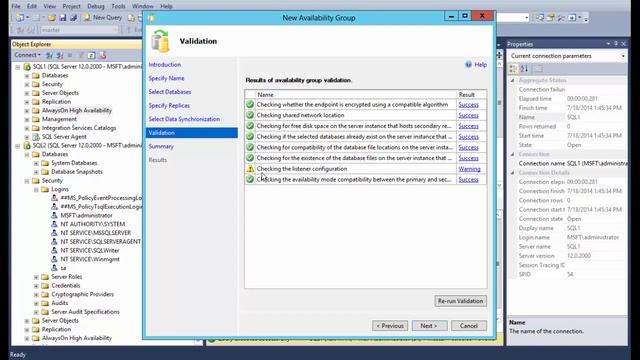Collapse the Logins folder node
Viewport: 640px width, 360px height.
click(x=36, y=189)
